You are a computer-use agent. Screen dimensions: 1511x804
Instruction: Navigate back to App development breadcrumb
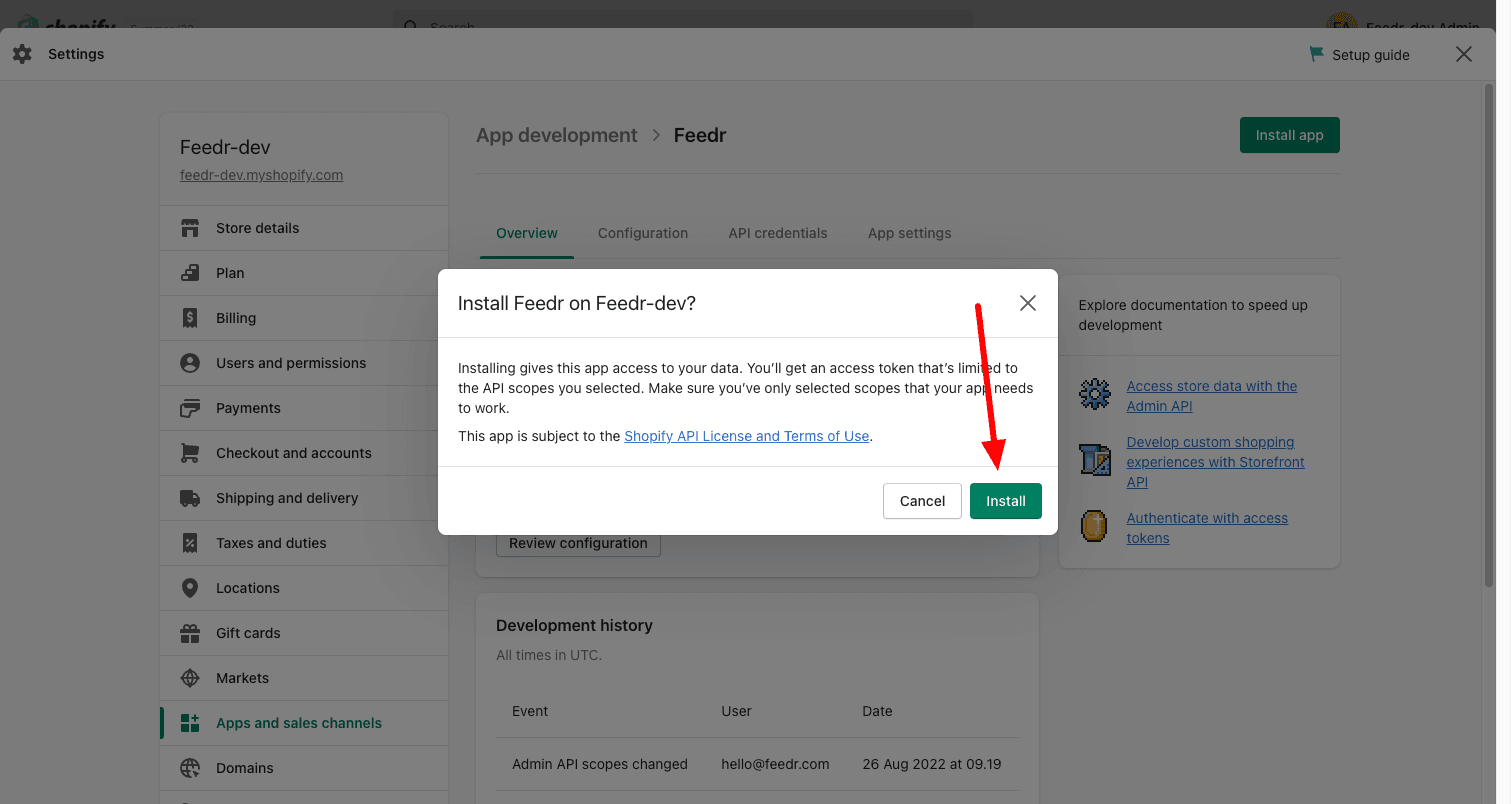[556, 135]
